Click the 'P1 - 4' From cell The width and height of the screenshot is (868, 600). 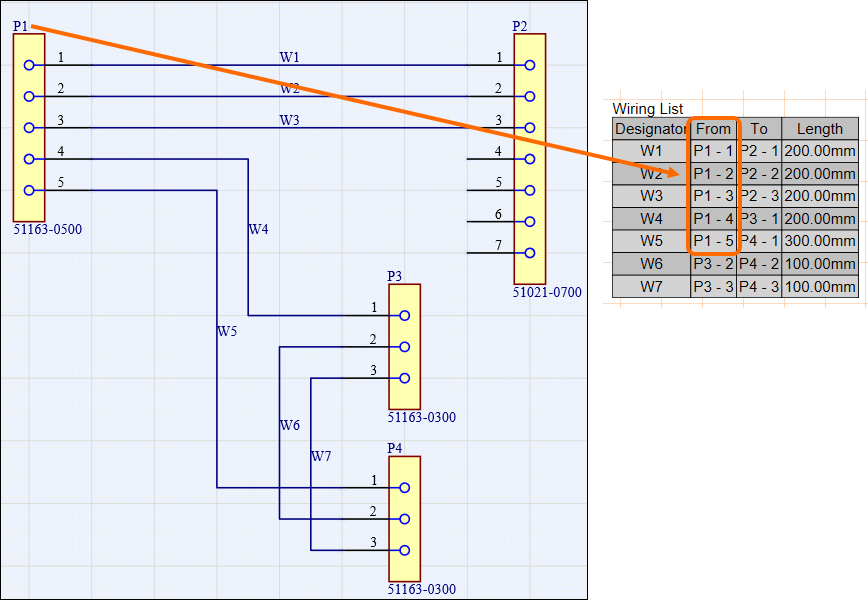714,219
